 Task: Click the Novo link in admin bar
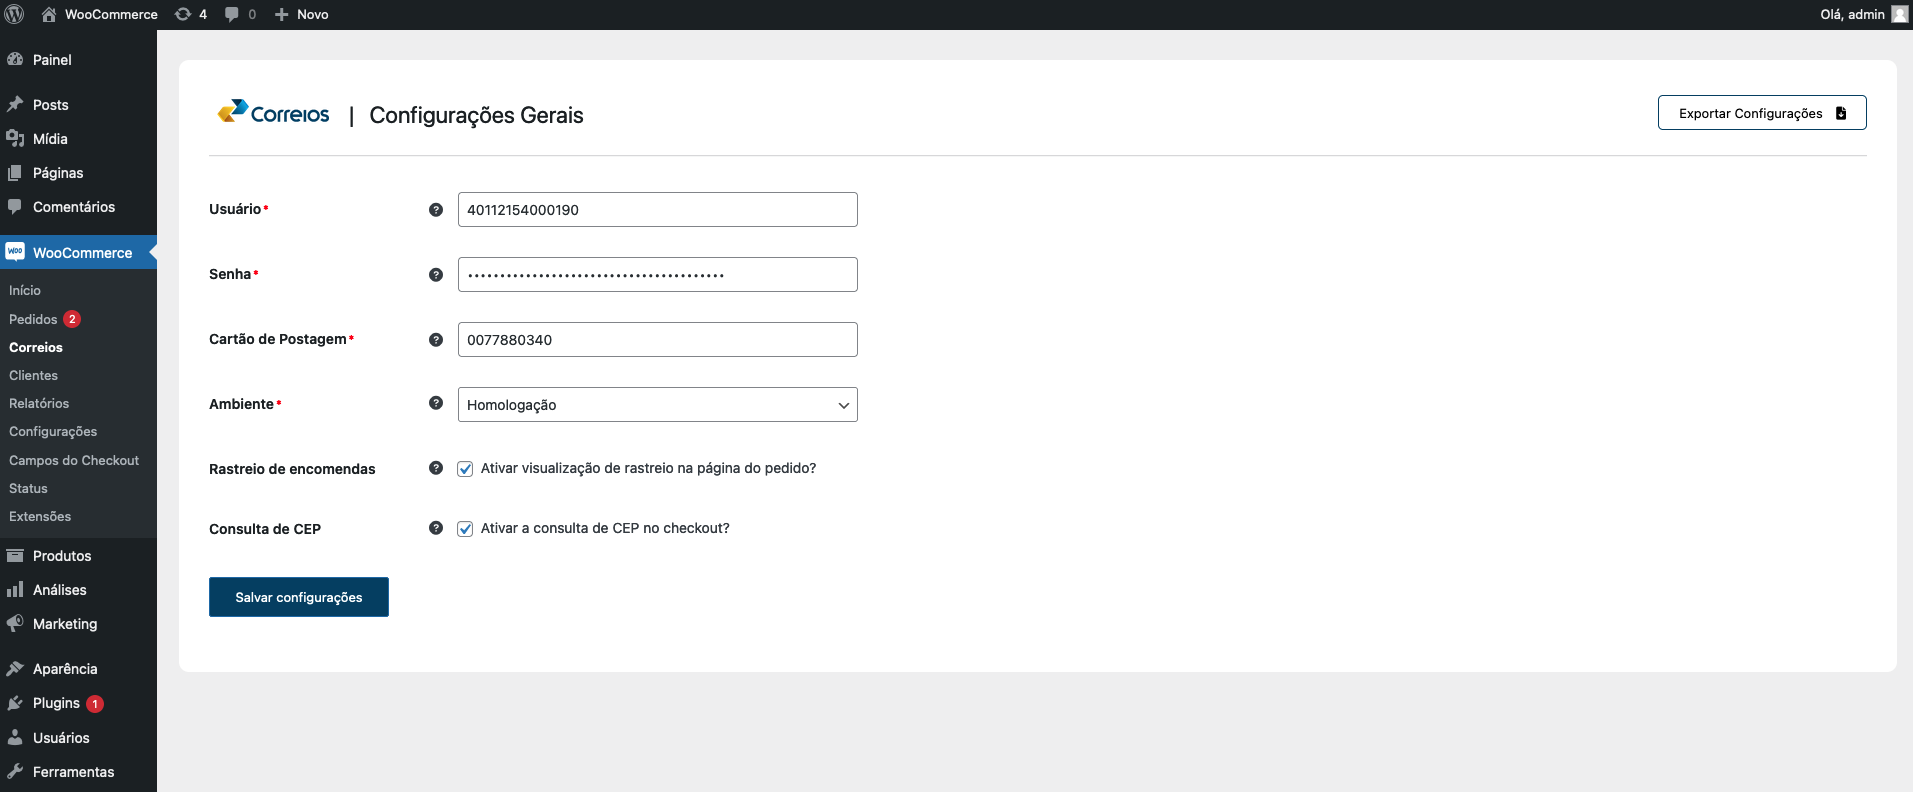[x=313, y=14]
